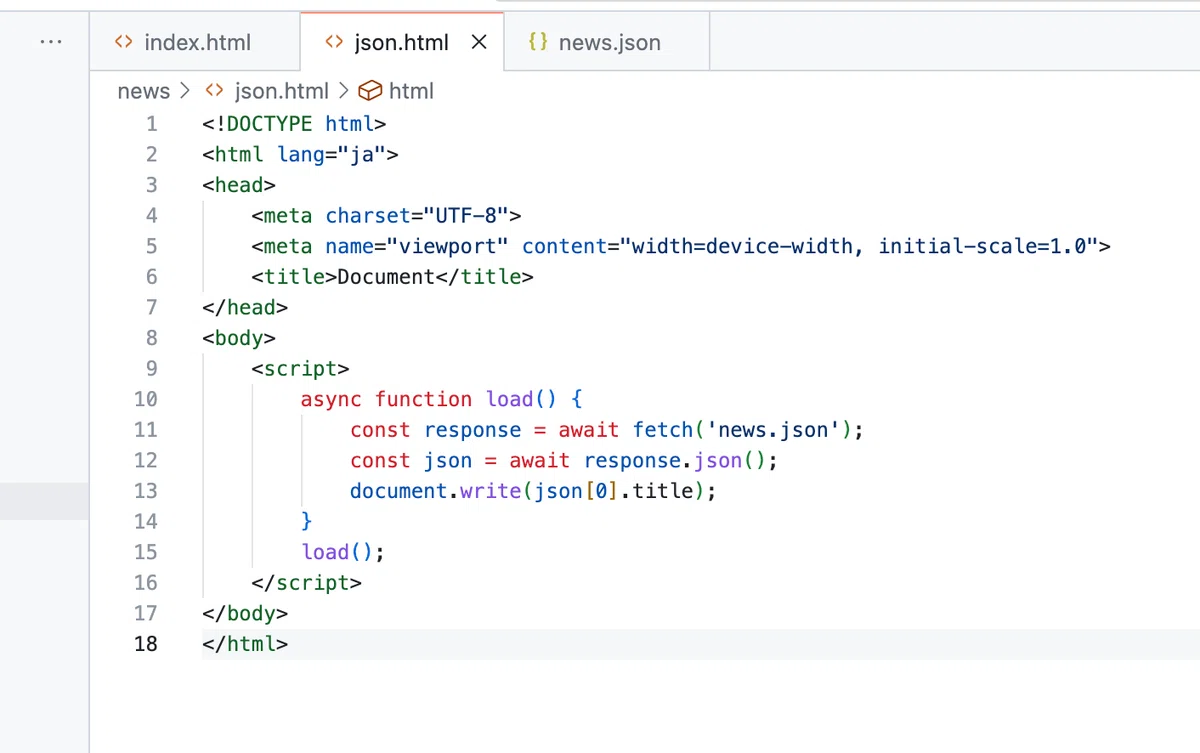Close the json.html tab
This screenshot has width=1200, height=753.
[479, 42]
